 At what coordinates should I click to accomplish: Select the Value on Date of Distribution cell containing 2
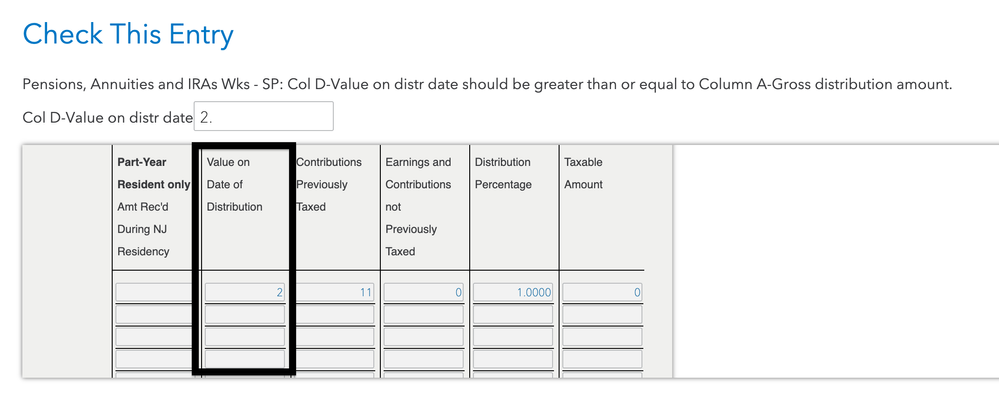pyautogui.click(x=245, y=292)
